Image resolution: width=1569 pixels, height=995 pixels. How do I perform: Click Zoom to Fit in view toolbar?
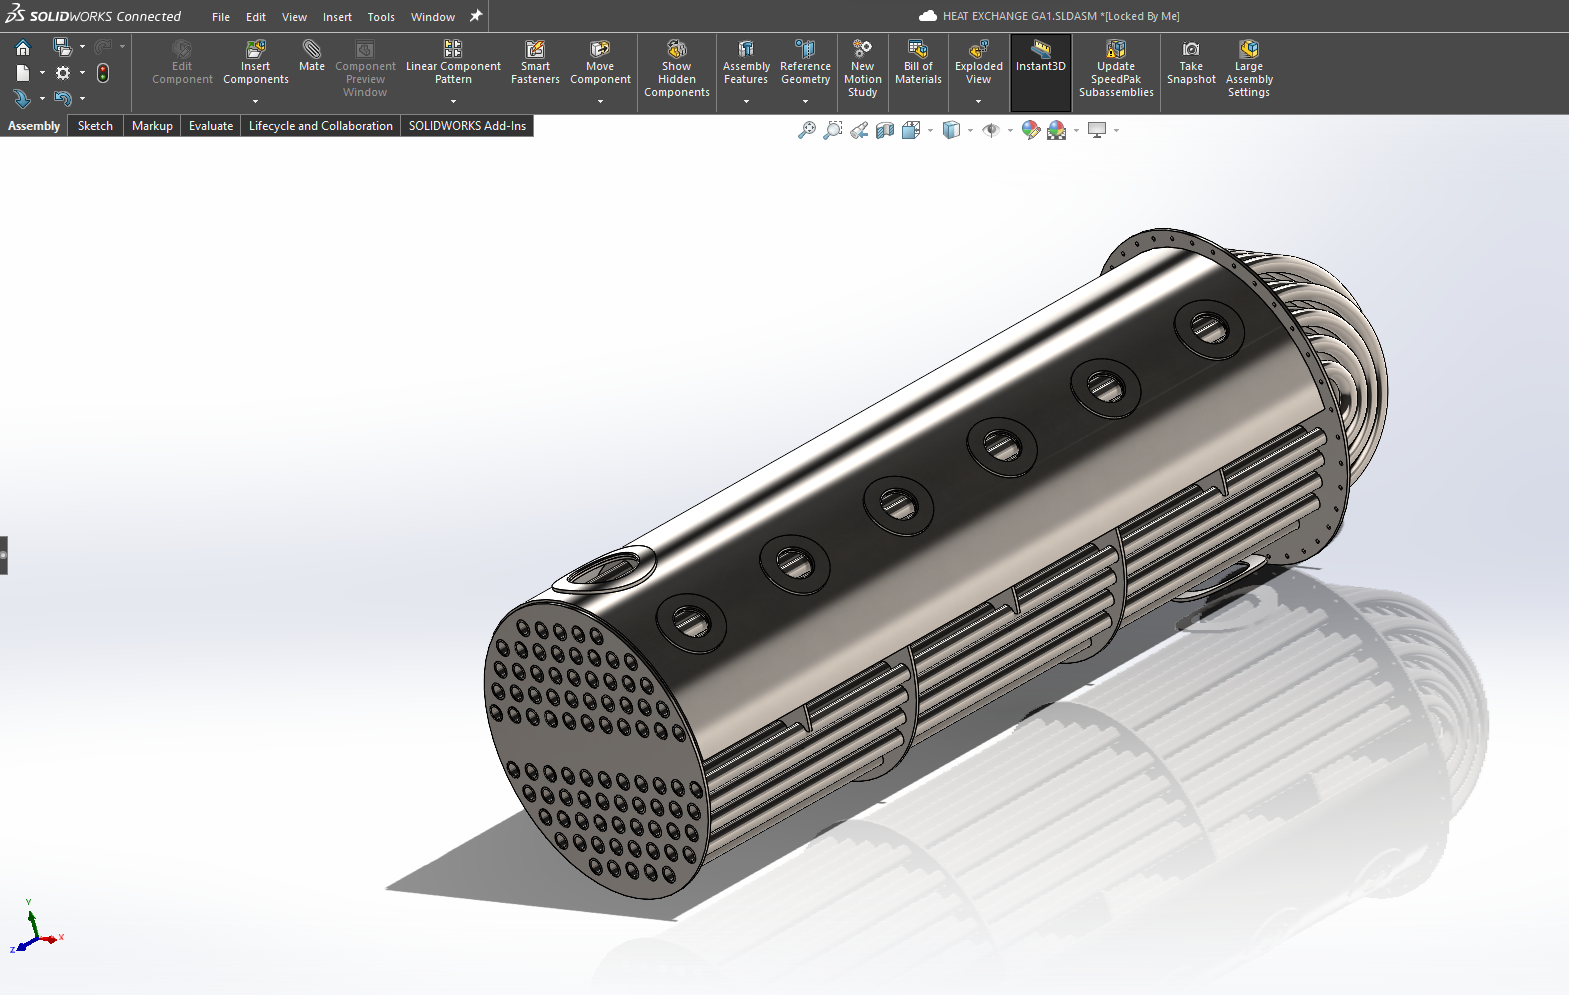click(807, 130)
